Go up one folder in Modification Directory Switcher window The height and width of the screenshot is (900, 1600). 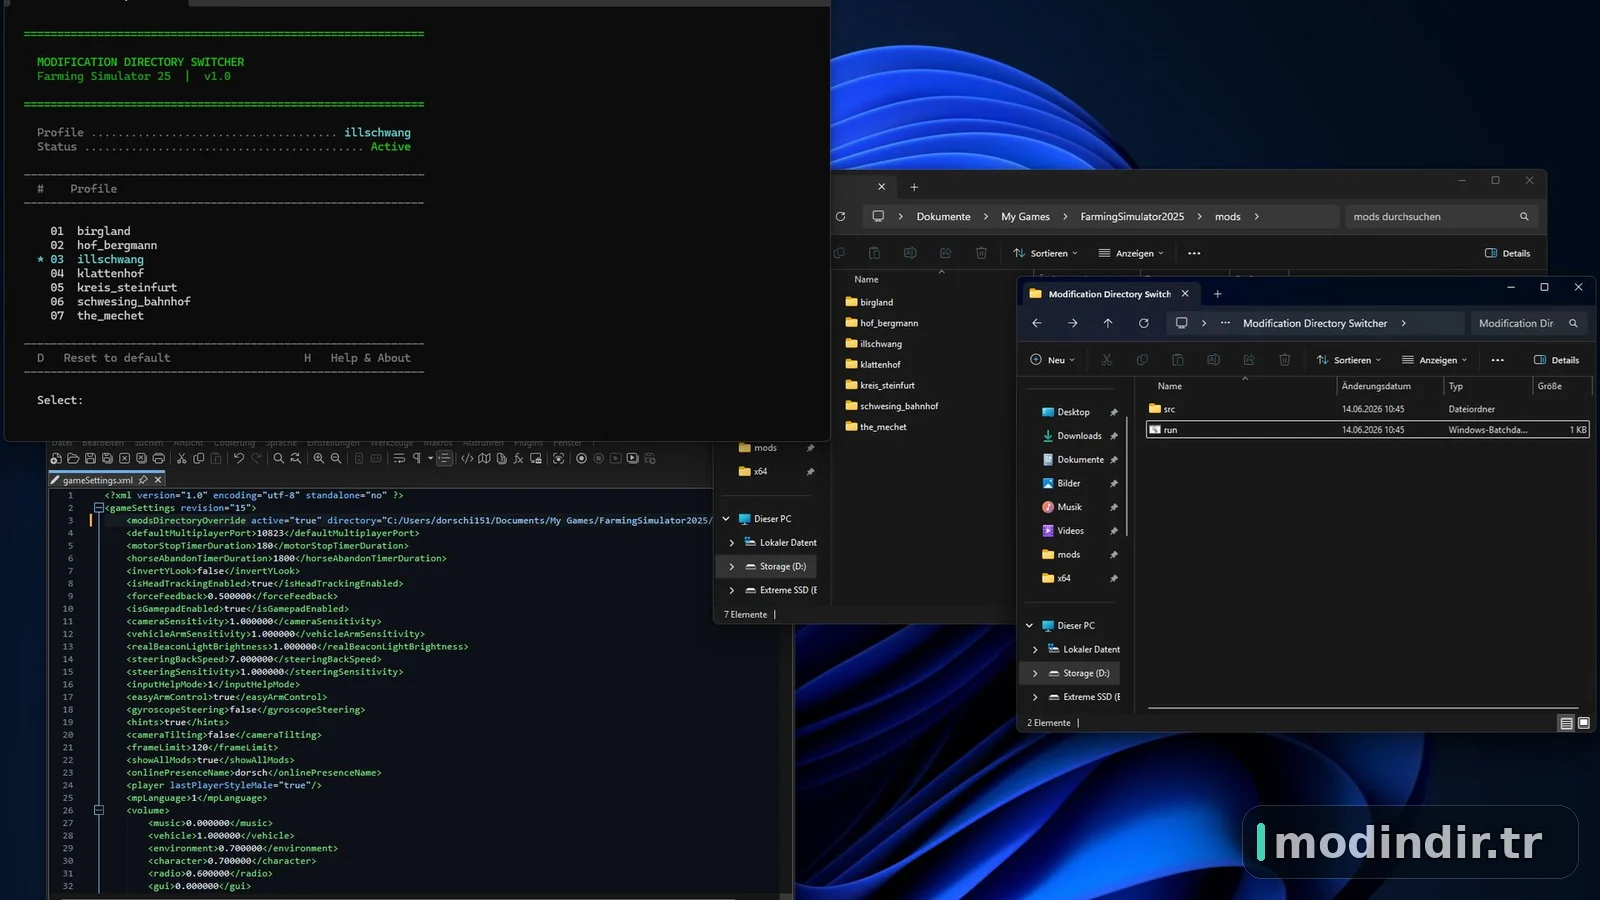[x=1108, y=323]
